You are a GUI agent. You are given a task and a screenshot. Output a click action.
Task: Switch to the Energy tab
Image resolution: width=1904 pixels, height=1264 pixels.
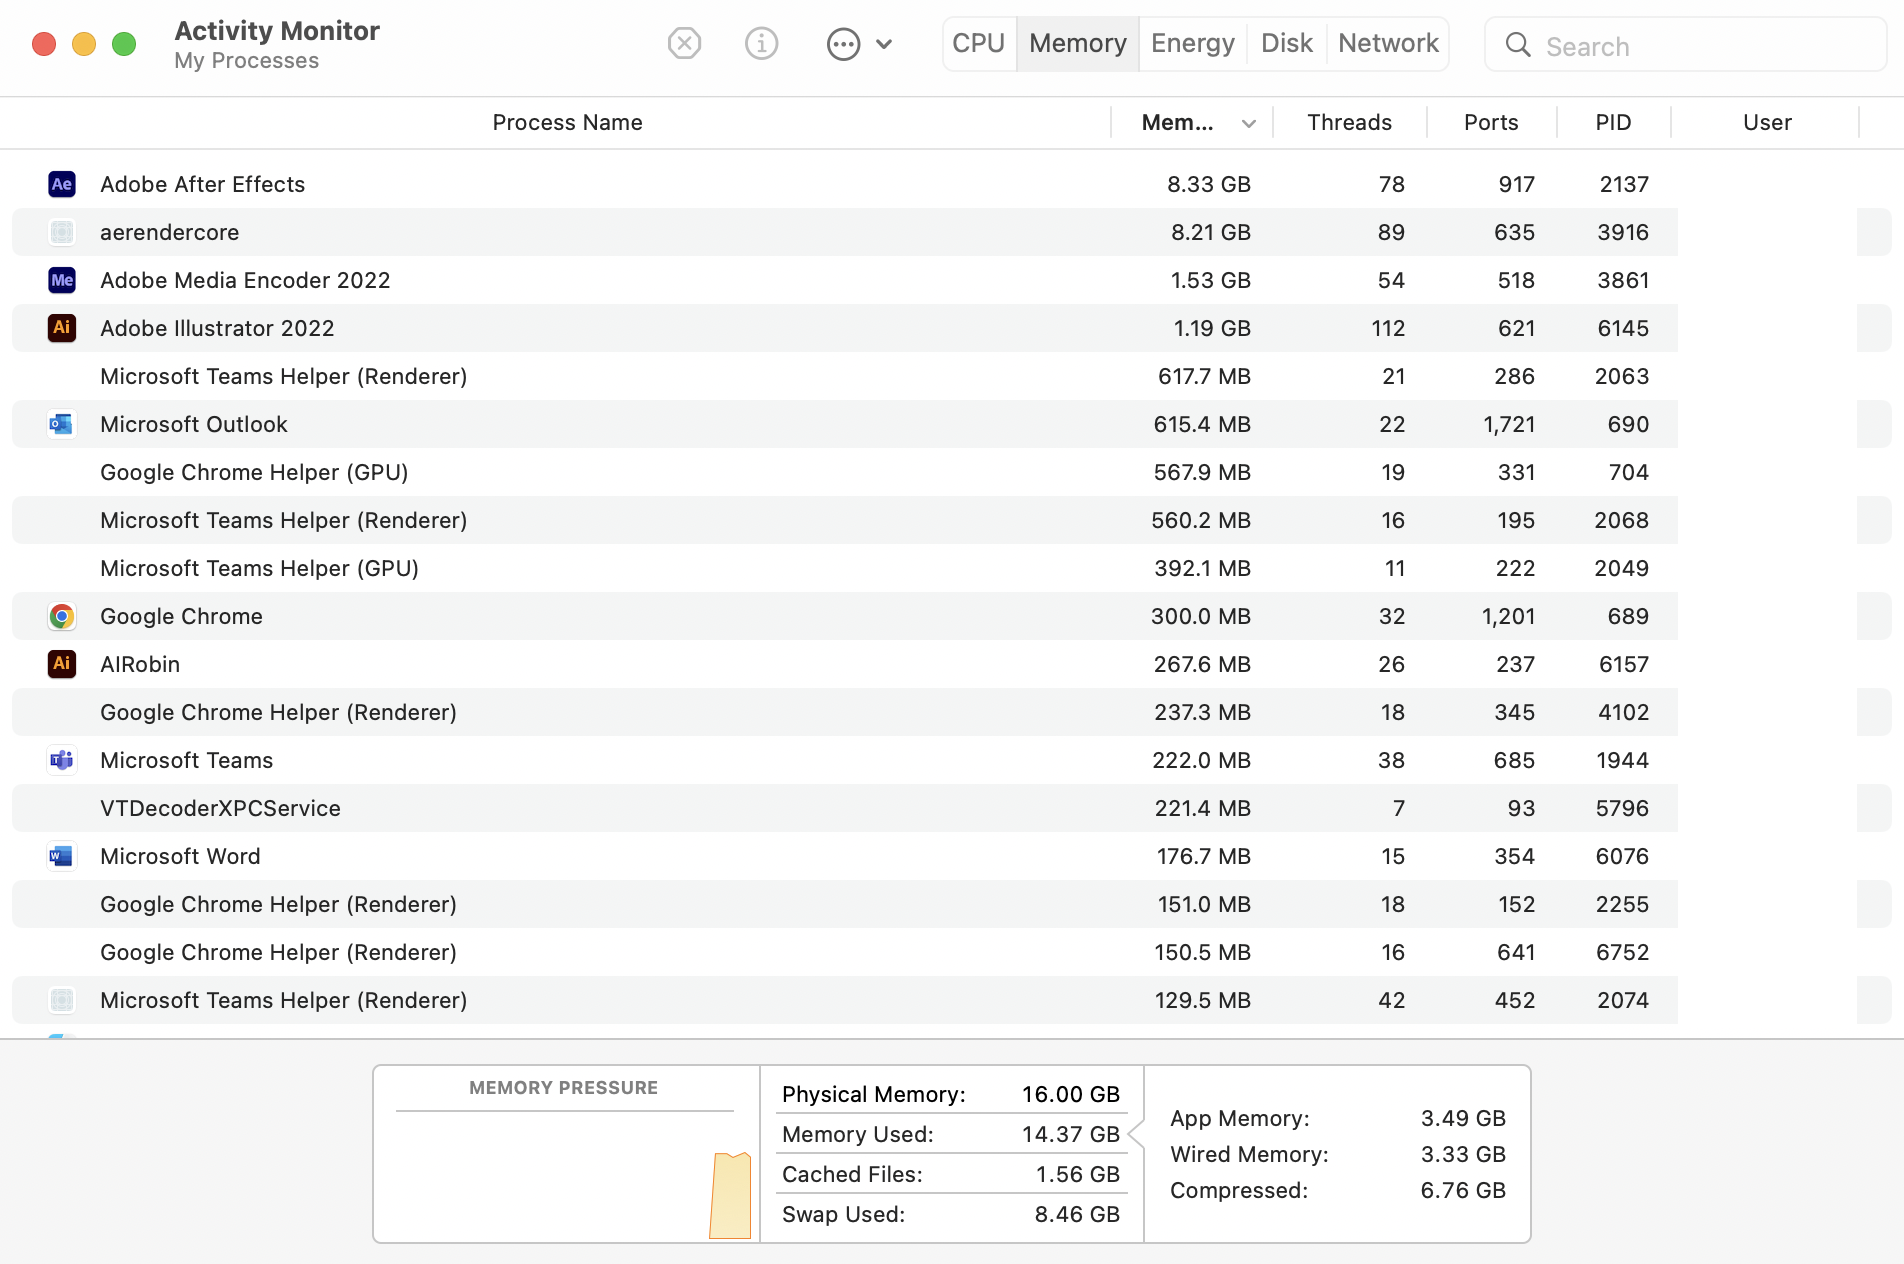[1192, 44]
